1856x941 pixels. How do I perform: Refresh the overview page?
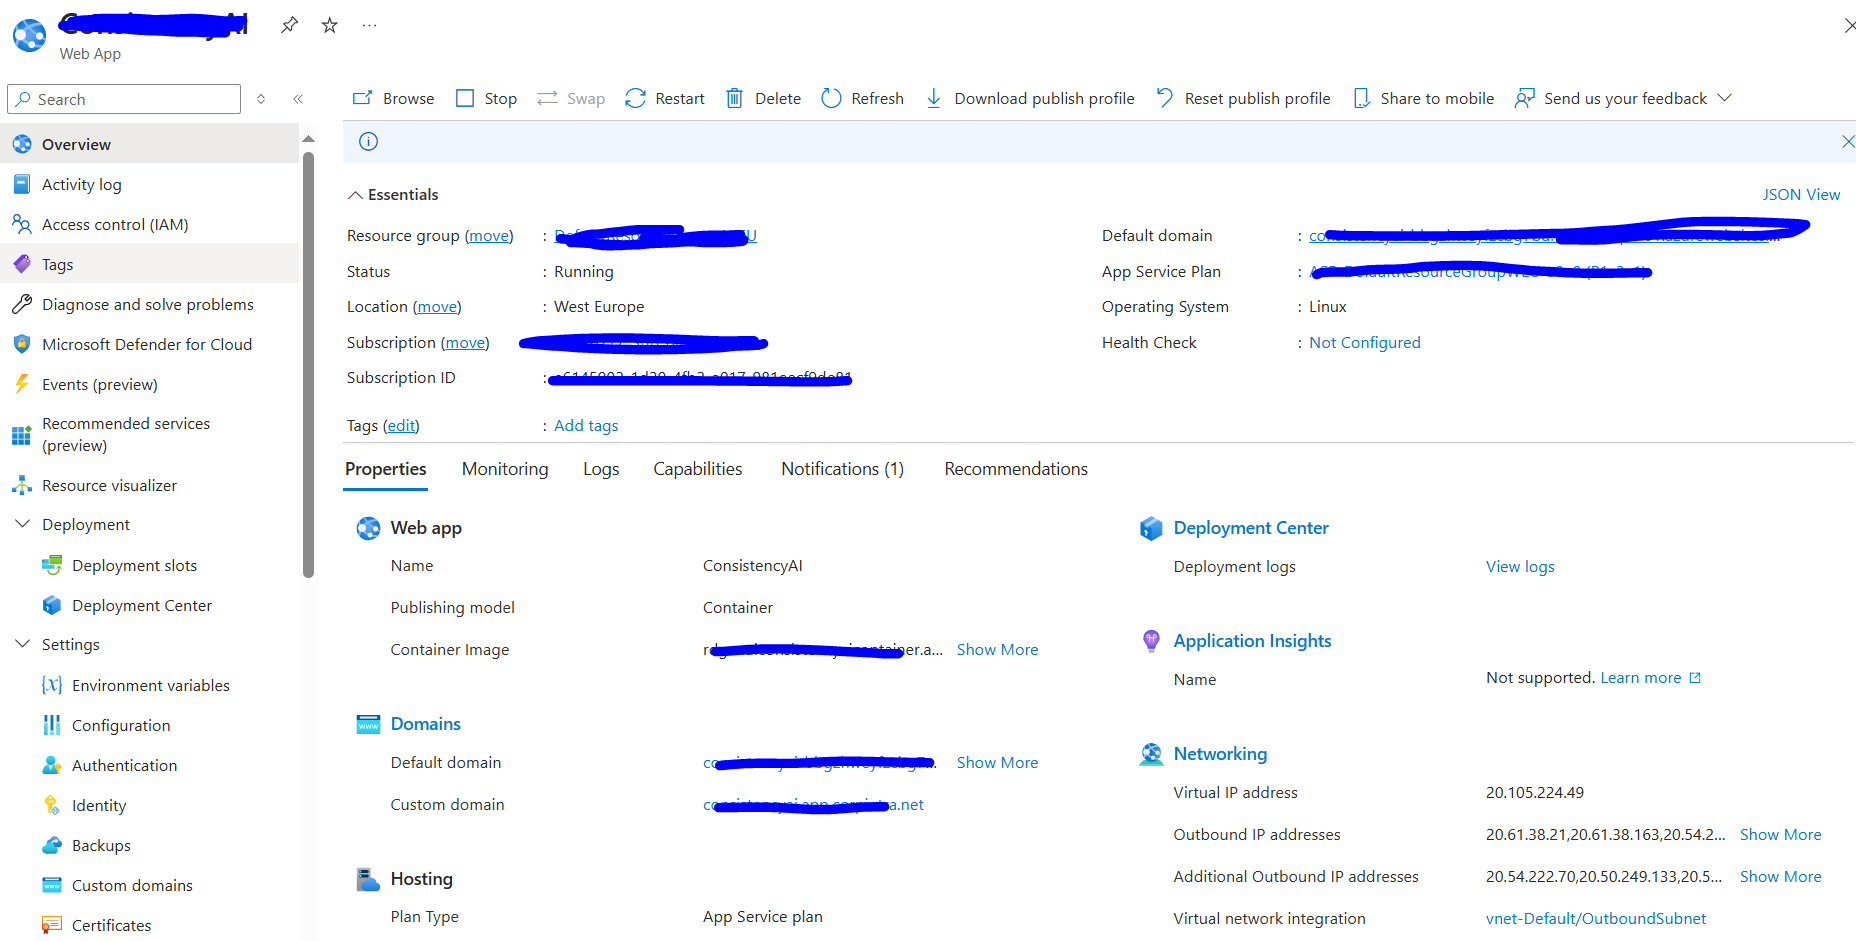[x=862, y=98]
